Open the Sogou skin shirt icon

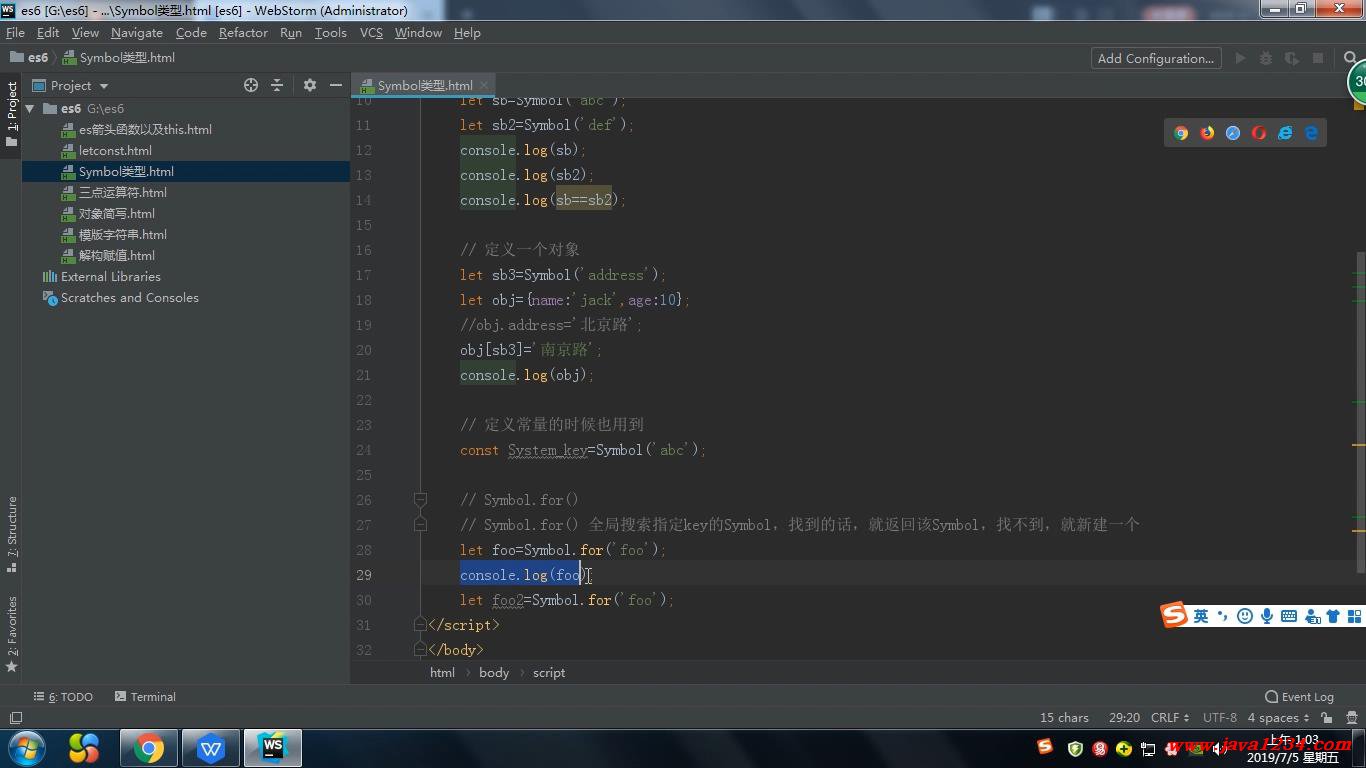tap(1333, 616)
